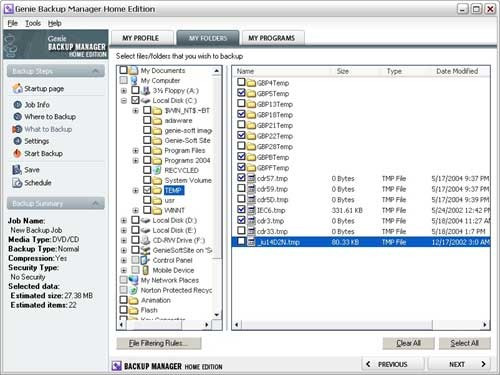Click the Clear All button
This screenshot has height=375, width=500.
tap(408, 343)
